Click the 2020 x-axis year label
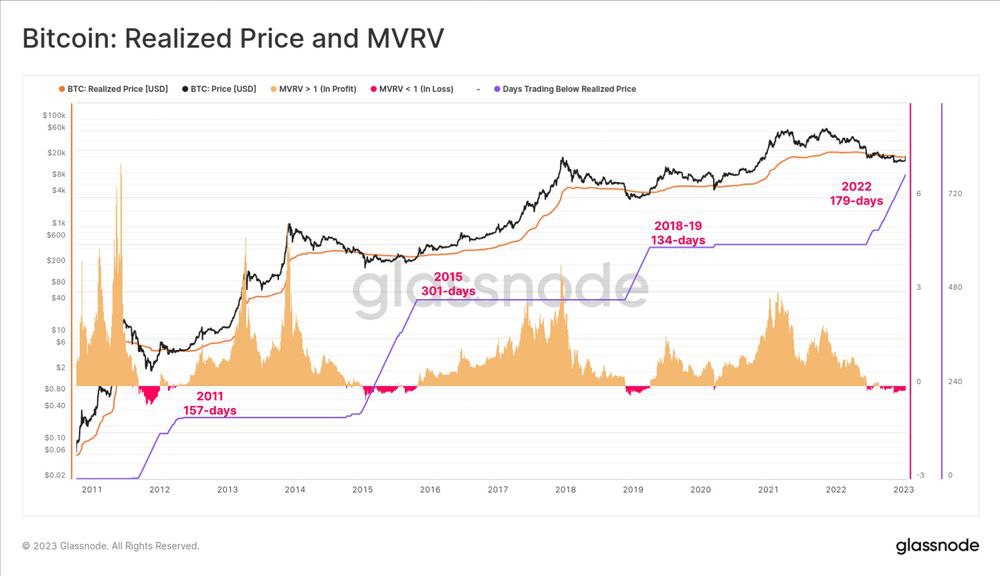Viewport: 1000px width, 576px height. coord(700,490)
